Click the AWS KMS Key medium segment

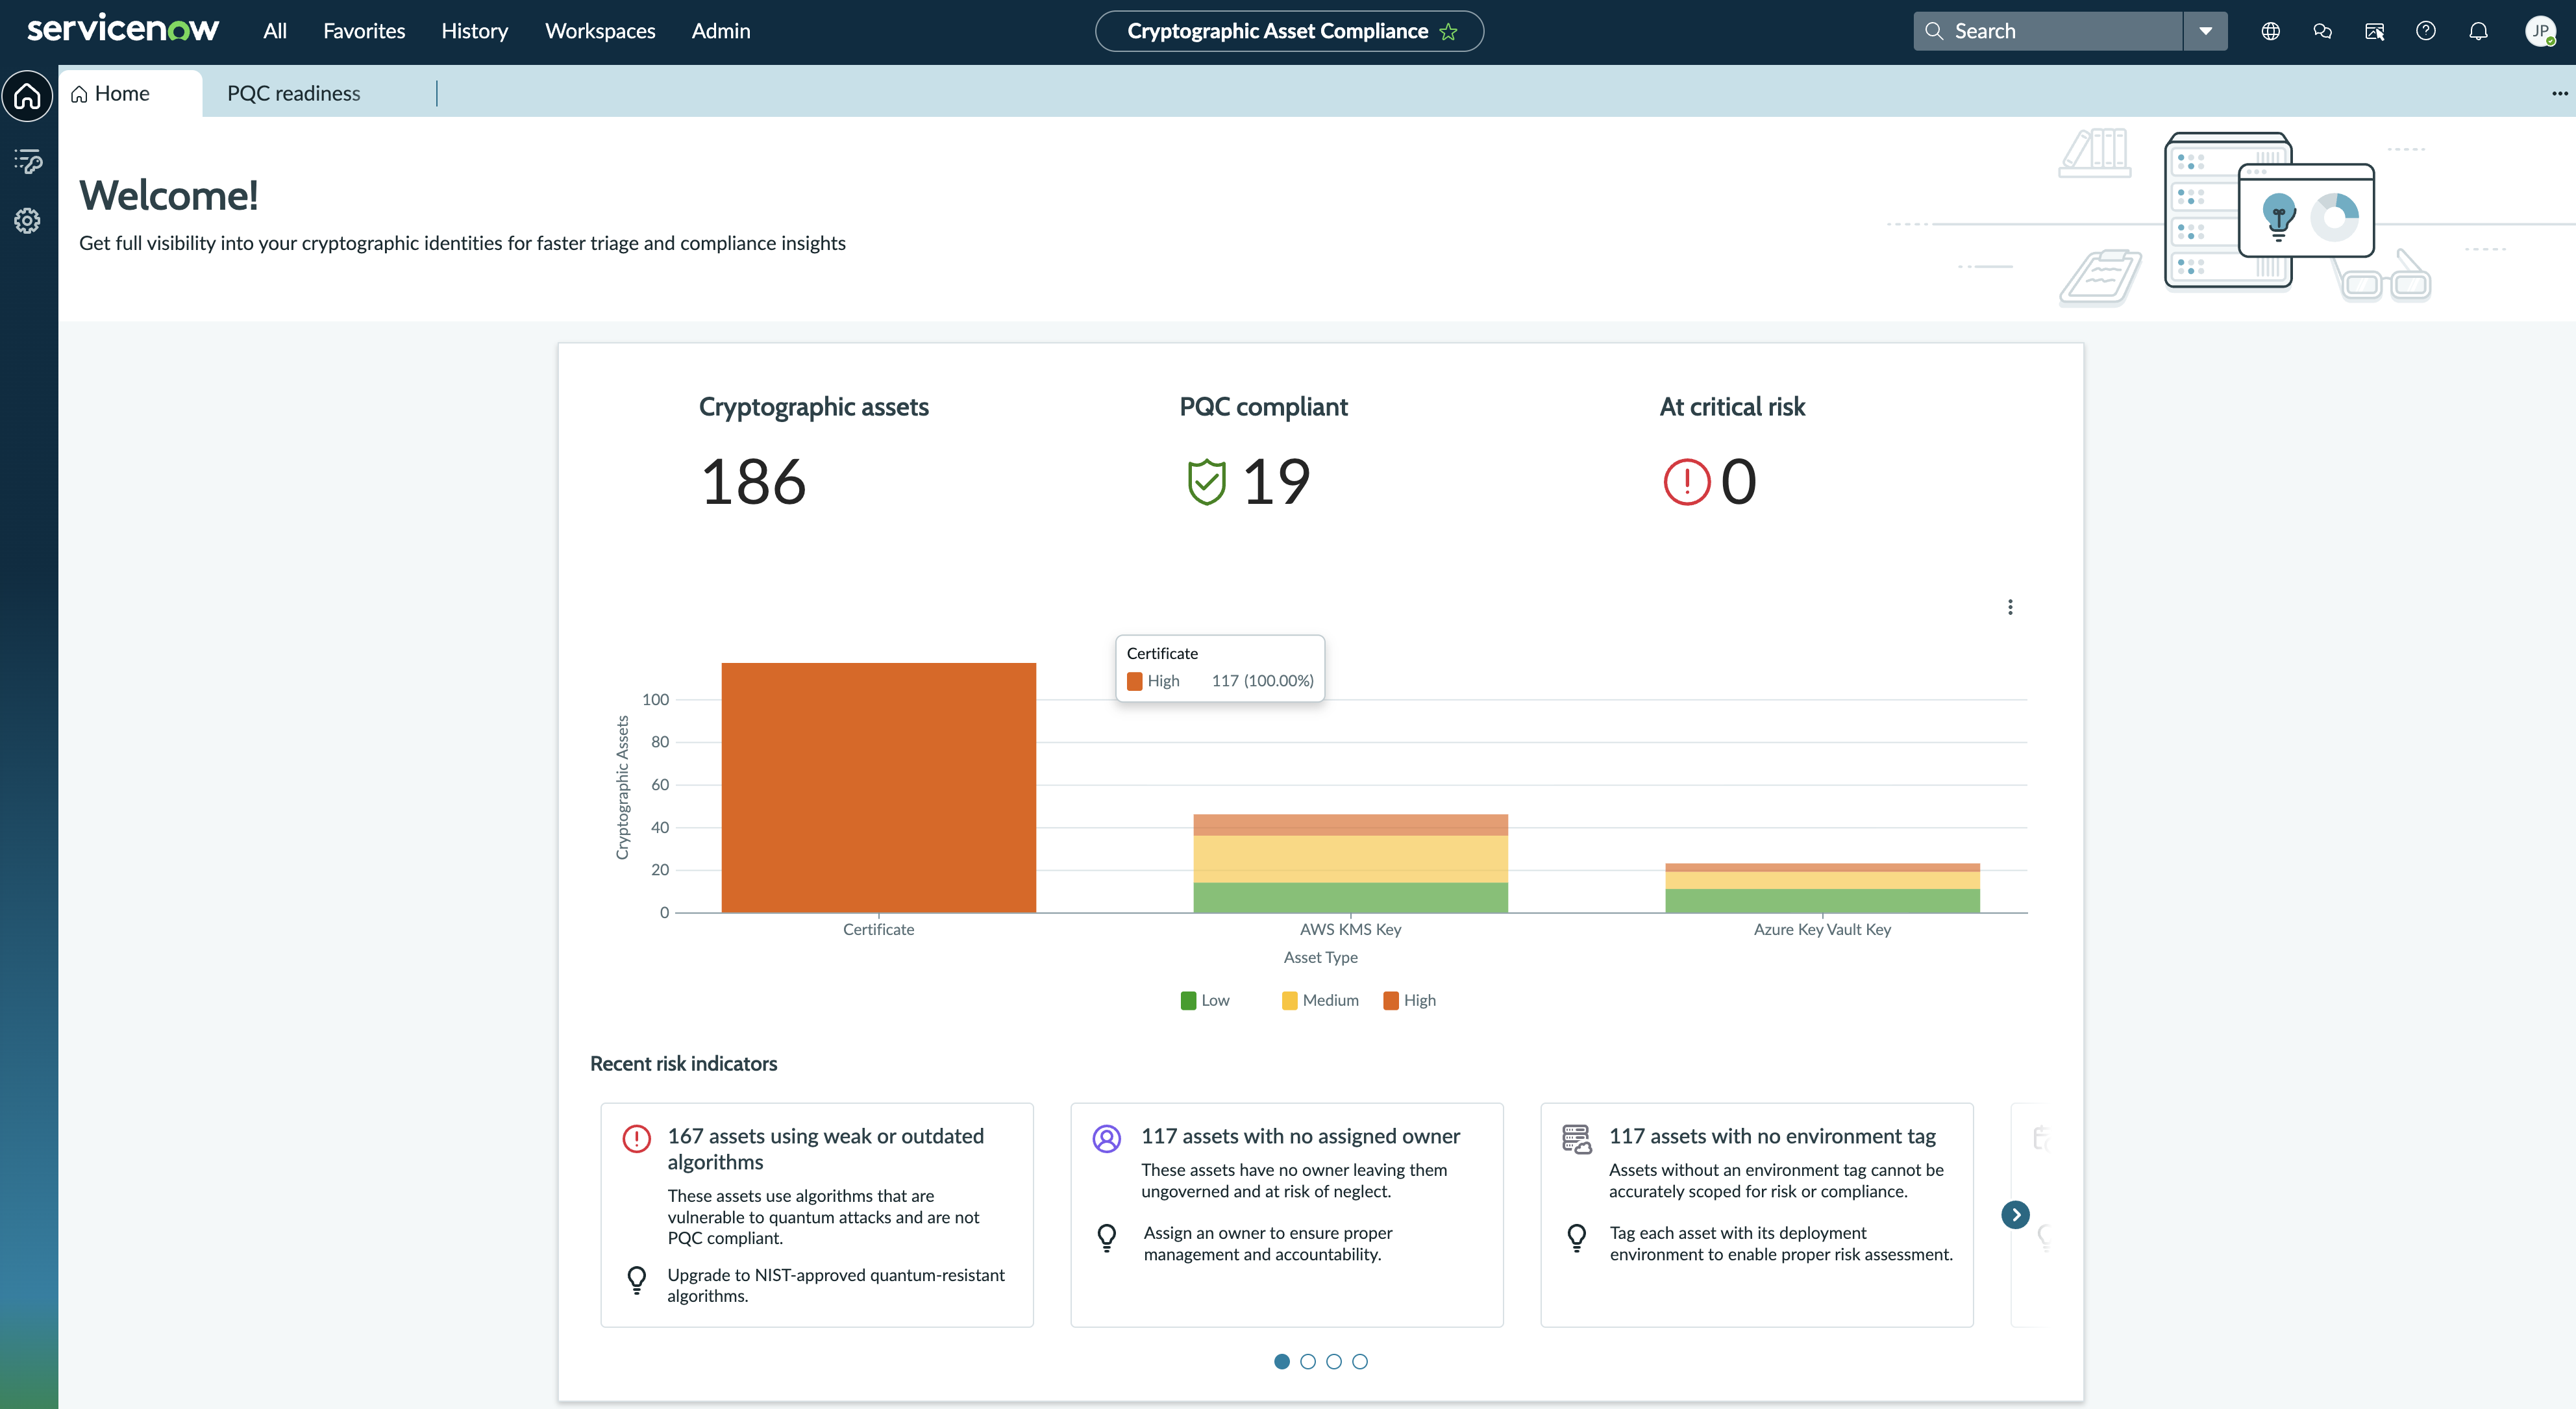pyautogui.click(x=1350, y=858)
